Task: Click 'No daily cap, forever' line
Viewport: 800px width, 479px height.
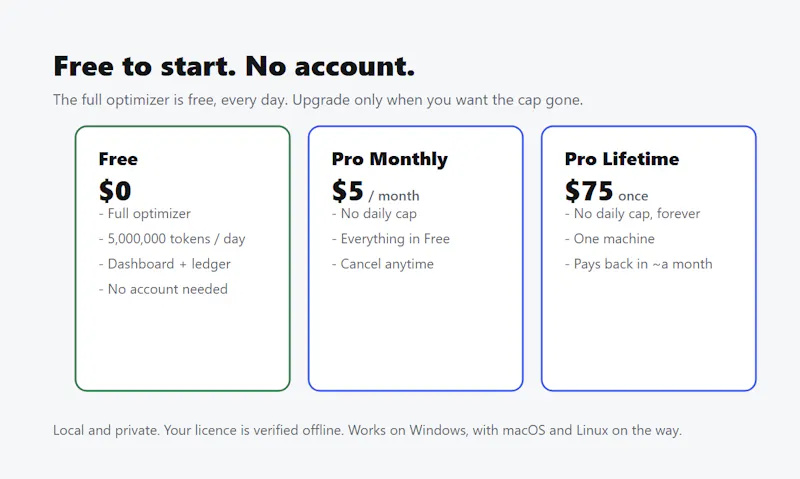Action: (x=633, y=214)
